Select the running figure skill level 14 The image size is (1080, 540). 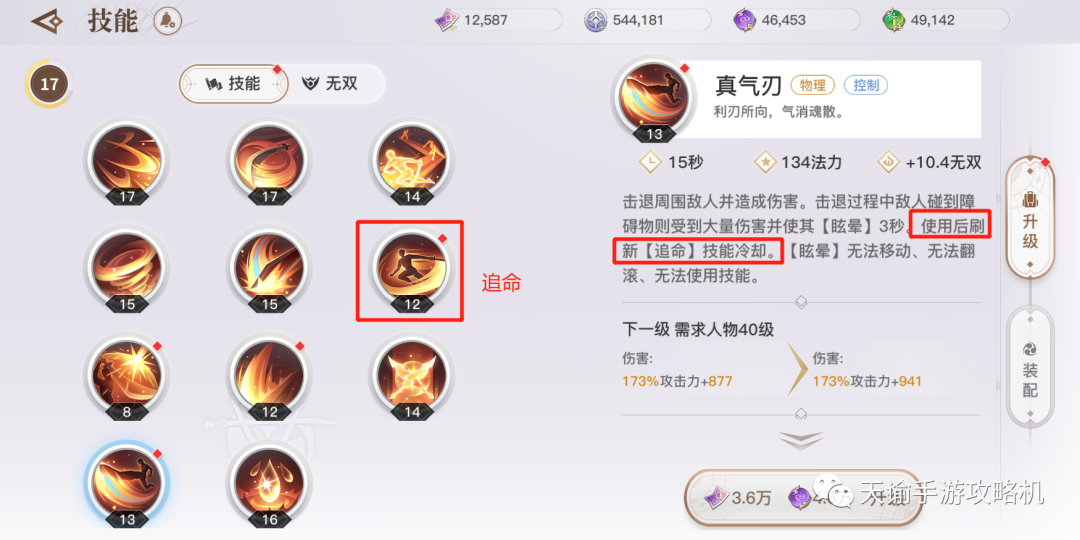[412, 160]
